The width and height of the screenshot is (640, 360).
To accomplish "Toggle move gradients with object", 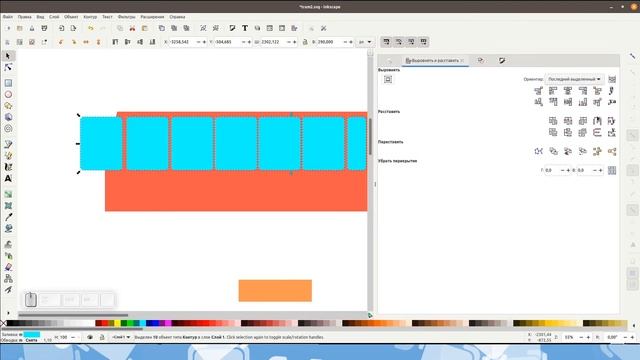I will (x=411, y=42).
